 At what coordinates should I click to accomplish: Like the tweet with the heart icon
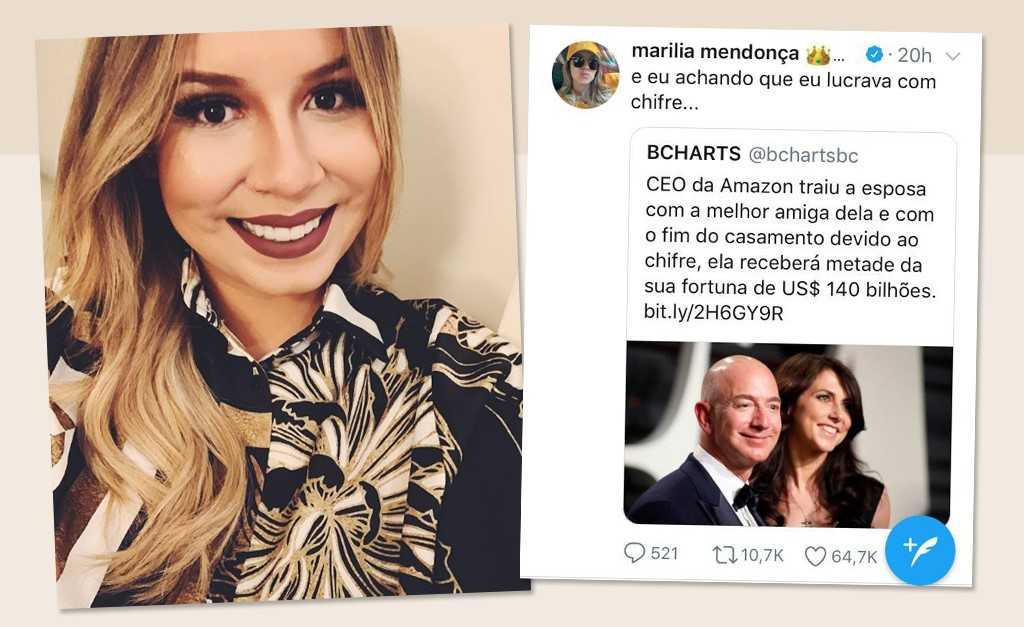(x=815, y=556)
